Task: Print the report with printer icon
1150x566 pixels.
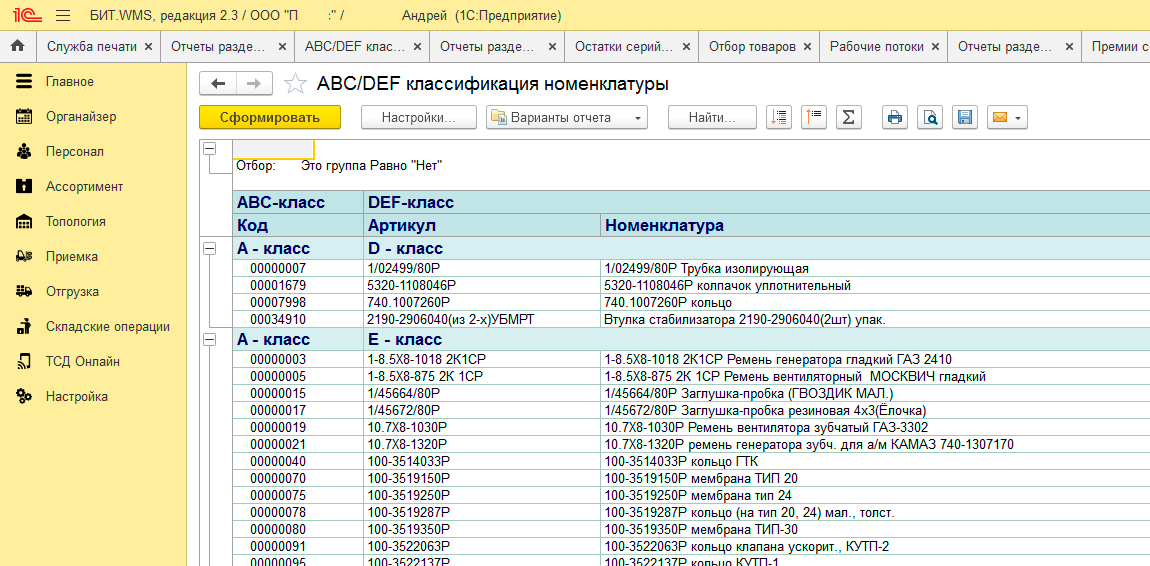Action: pyautogui.click(x=894, y=117)
